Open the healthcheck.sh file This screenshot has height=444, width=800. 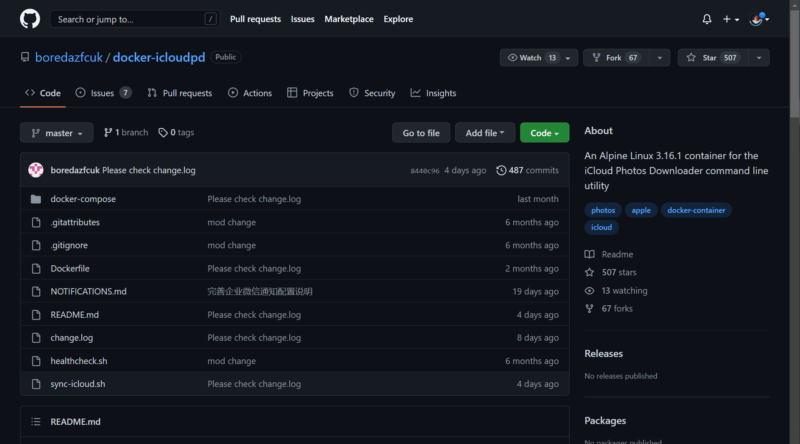tap(79, 361)
